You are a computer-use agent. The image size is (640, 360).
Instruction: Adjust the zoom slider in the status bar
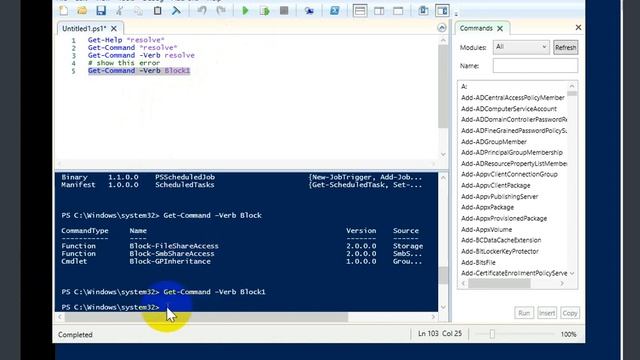[x=492, y=334]
